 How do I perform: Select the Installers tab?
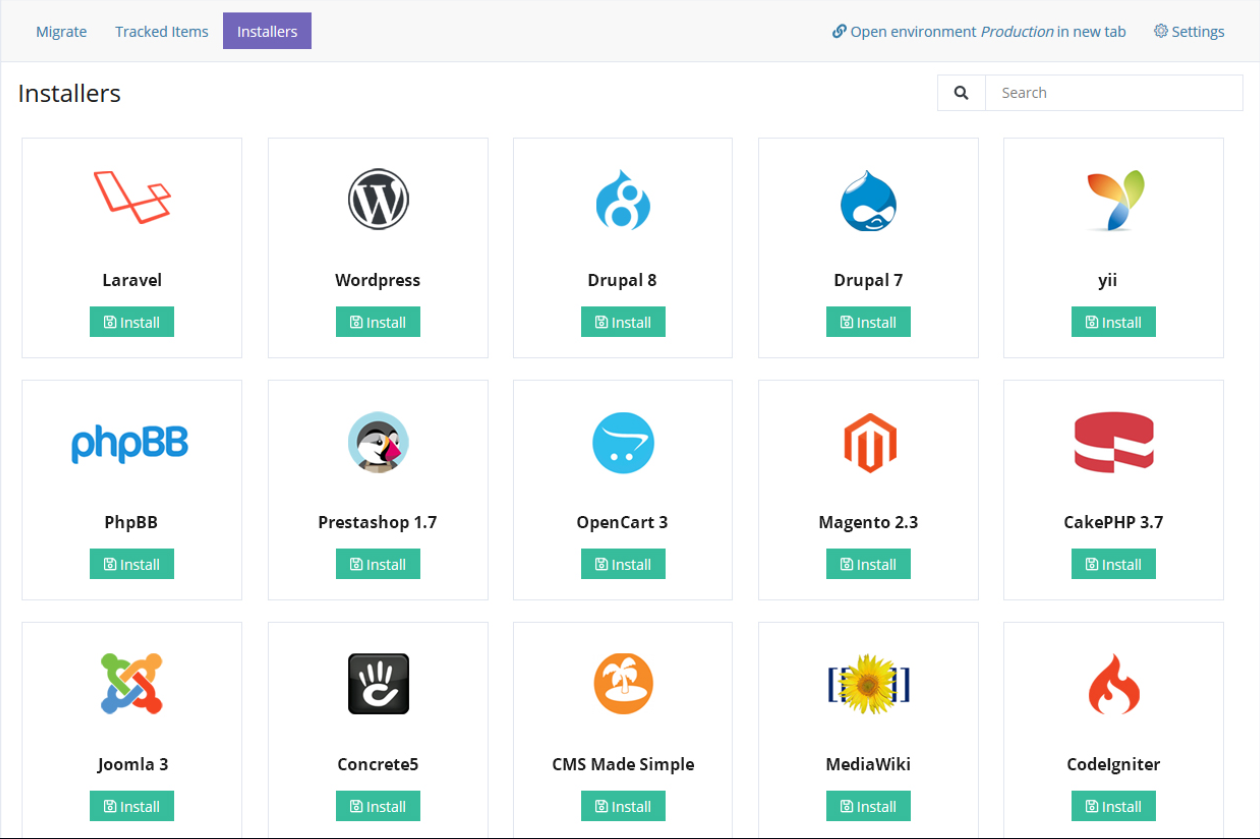pyautogui.click(x=267, y=31)
